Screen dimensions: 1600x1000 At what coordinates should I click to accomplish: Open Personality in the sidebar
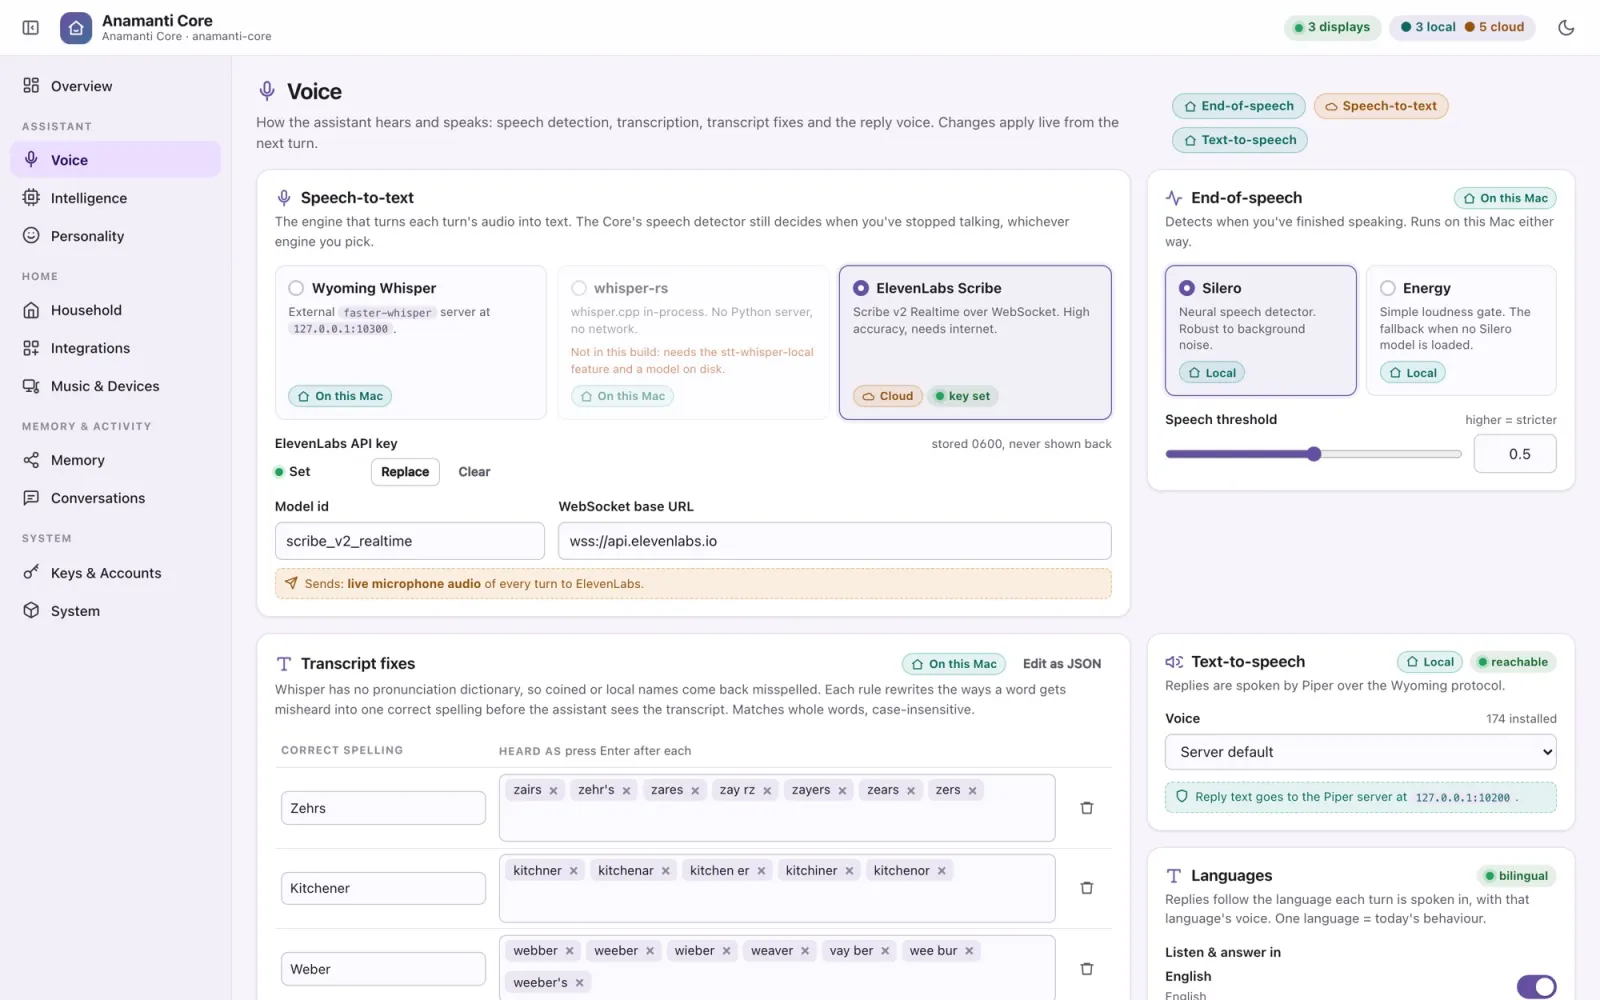coord(115,236)
